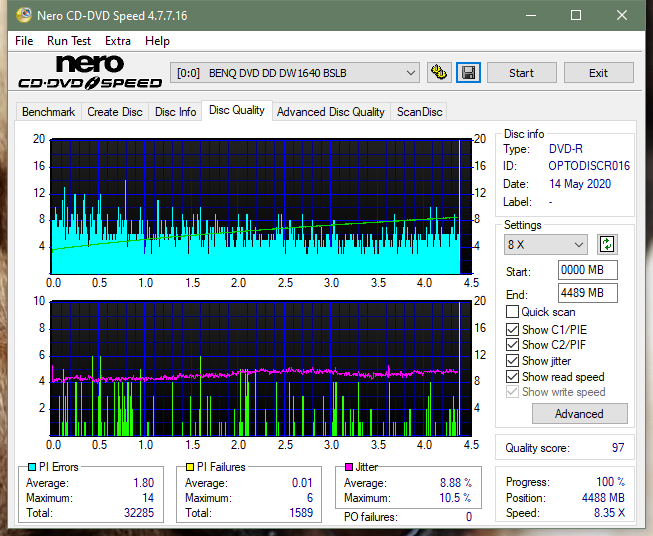Click the disc type DVD-R value
This screenshot has width=653, height=536.
566,149
